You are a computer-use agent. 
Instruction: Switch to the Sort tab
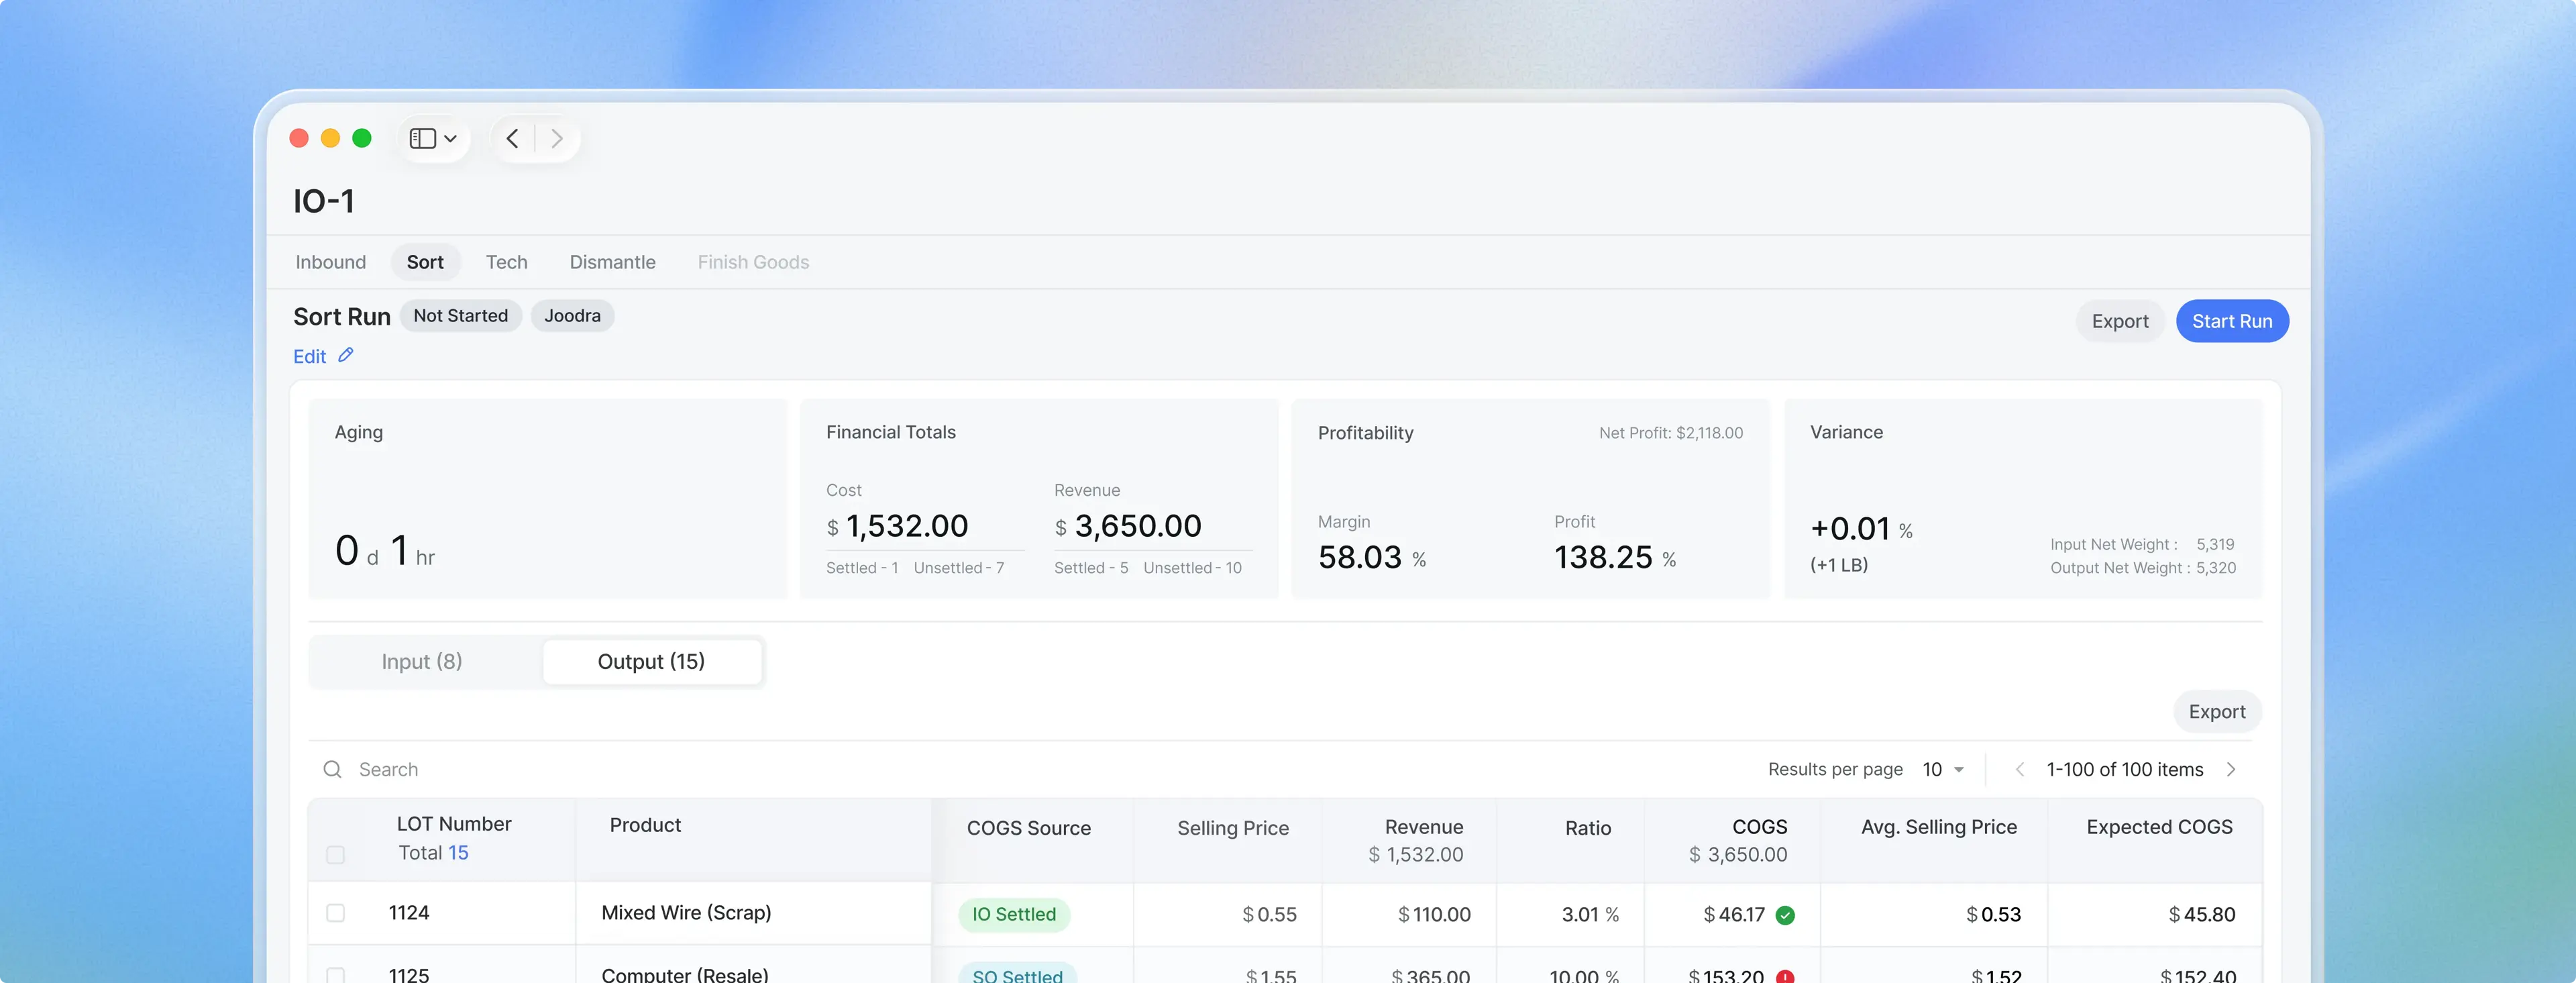click(x=425, y=262)
